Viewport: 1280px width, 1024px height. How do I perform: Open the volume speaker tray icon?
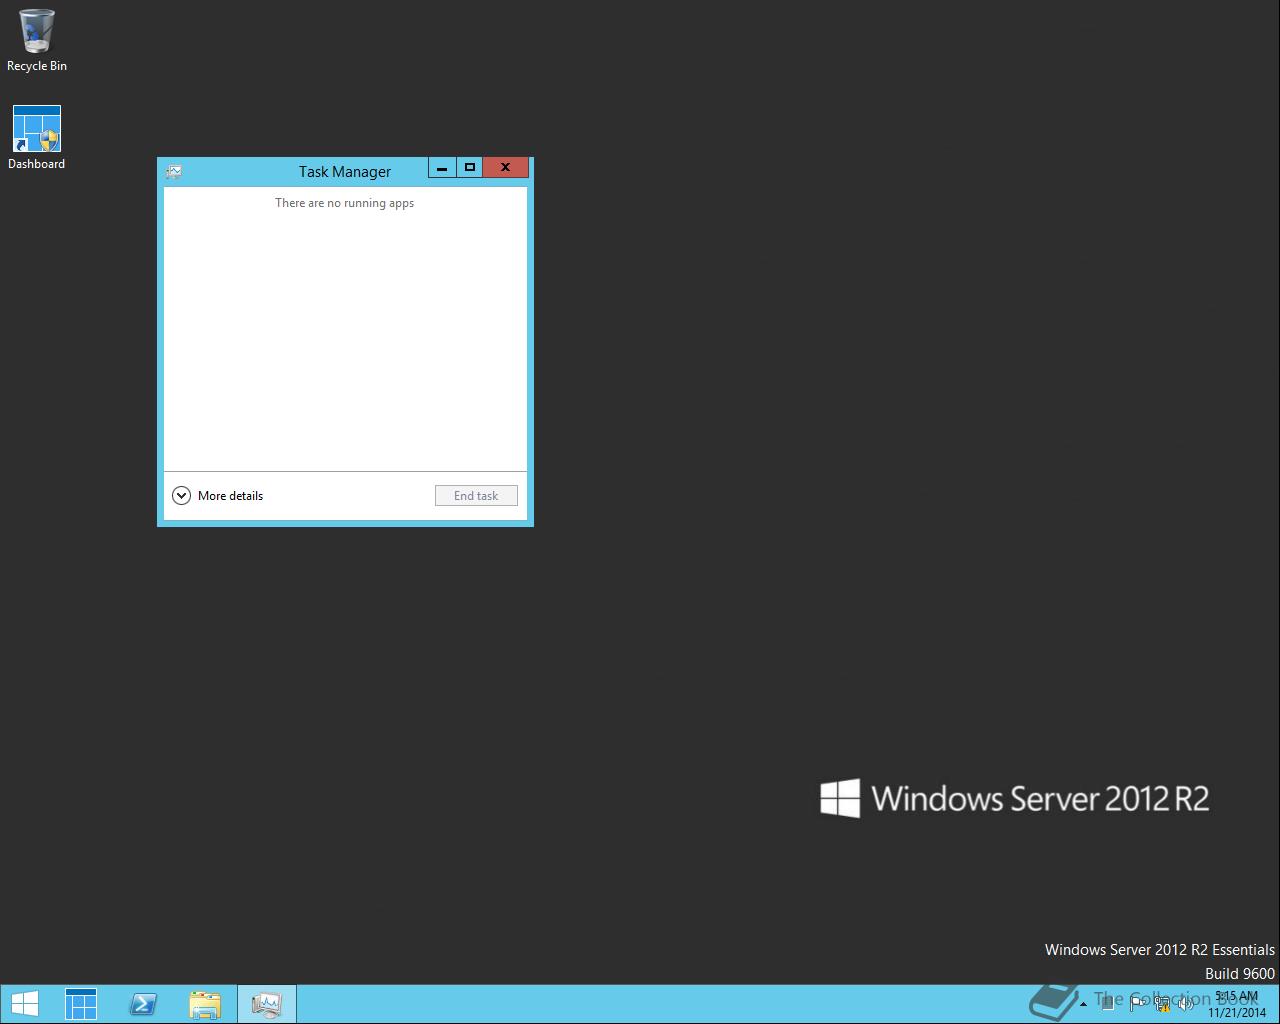coord(1185,1004)
